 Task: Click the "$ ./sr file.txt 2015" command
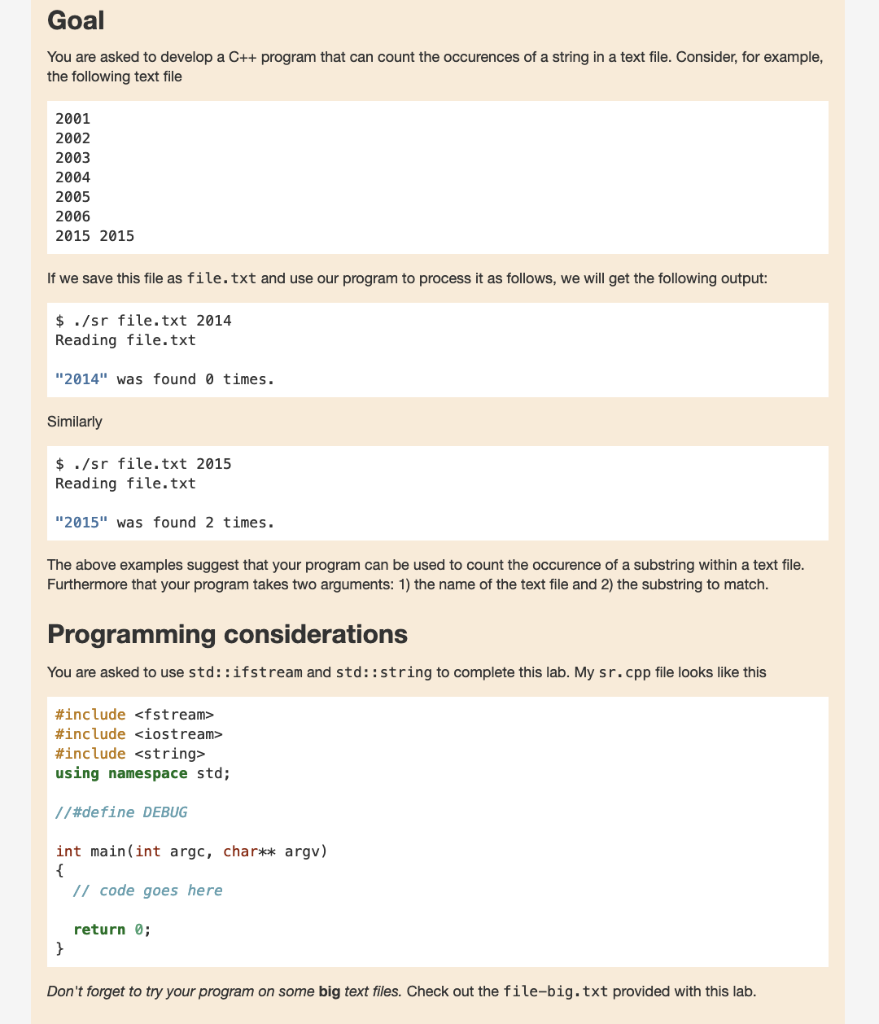143,464
